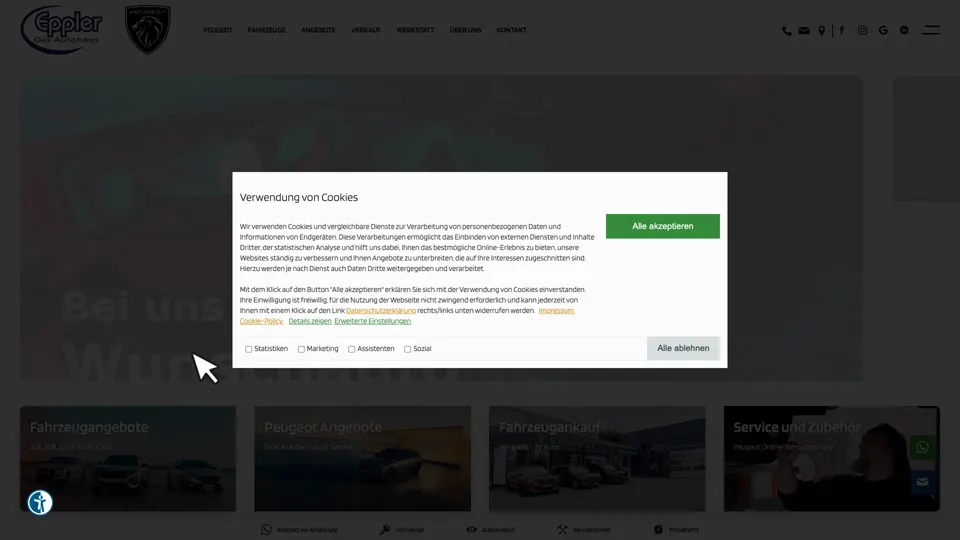Click the Peugeot lion shield logo

148,29
